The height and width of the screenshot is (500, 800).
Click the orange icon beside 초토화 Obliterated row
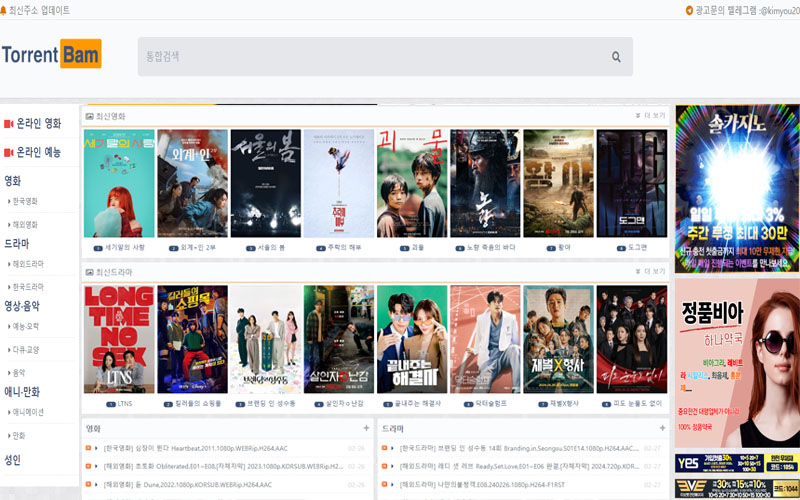[88, 466]
